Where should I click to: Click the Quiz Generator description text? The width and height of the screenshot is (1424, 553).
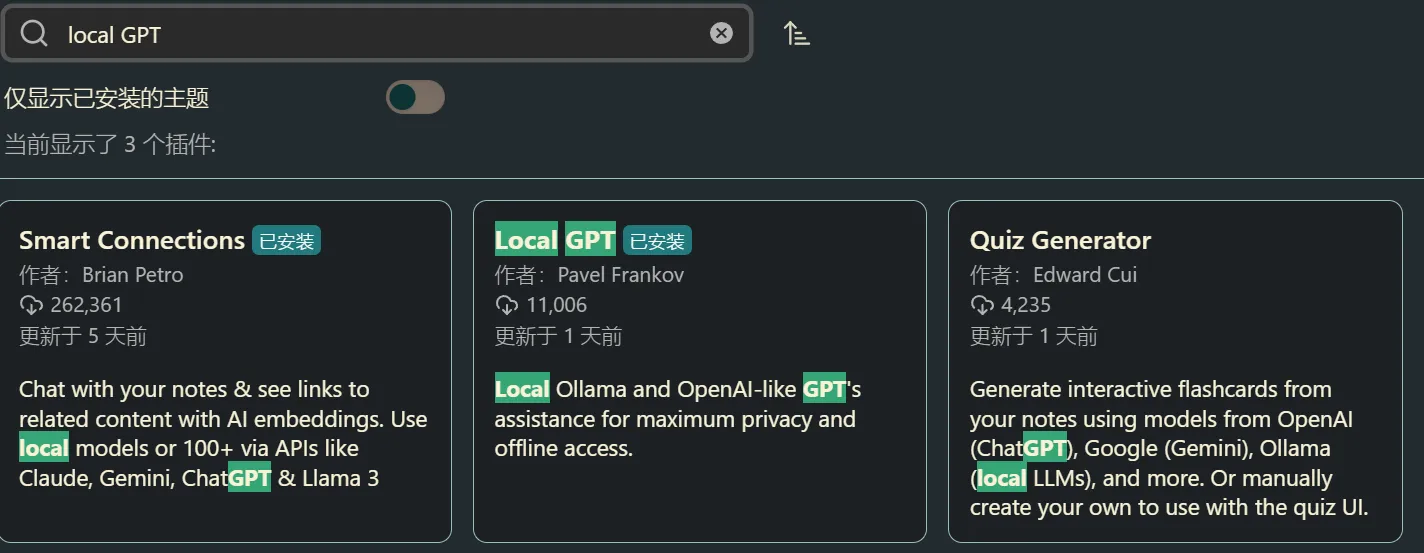pos(1169,448)
